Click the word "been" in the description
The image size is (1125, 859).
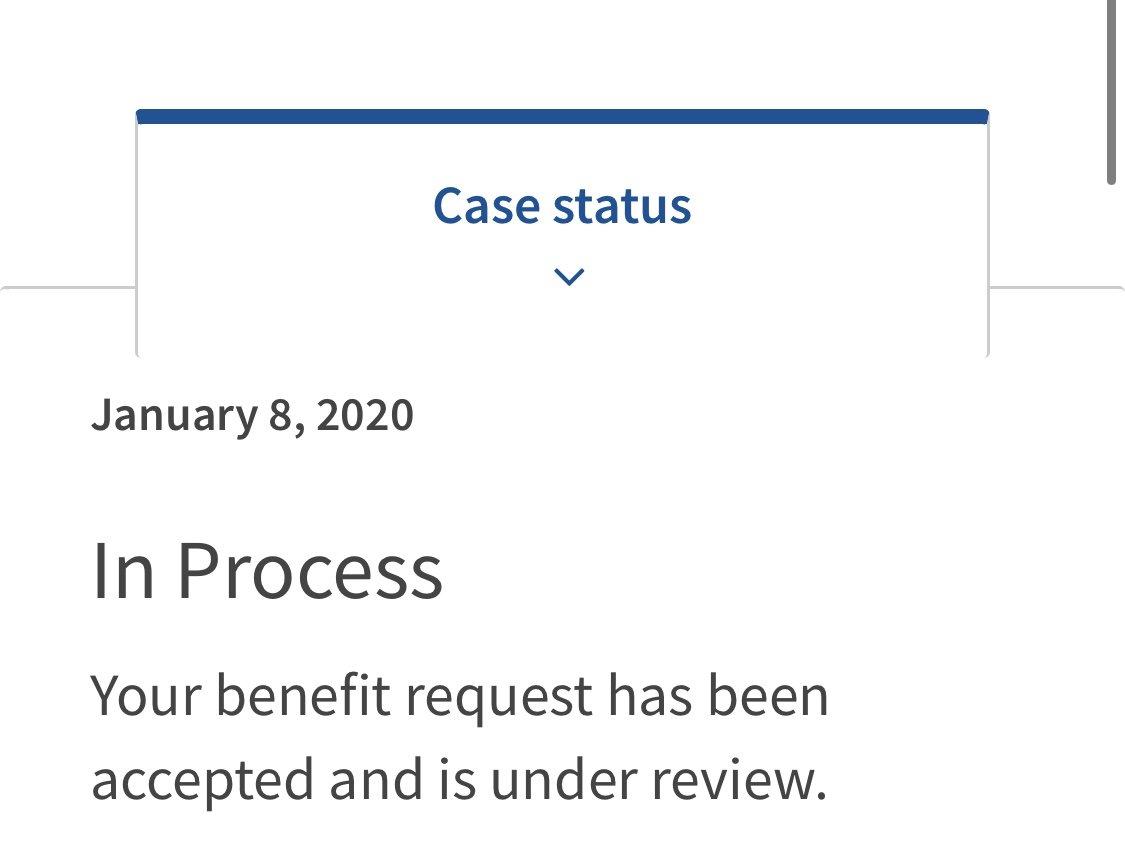click(x=768, y=695)
